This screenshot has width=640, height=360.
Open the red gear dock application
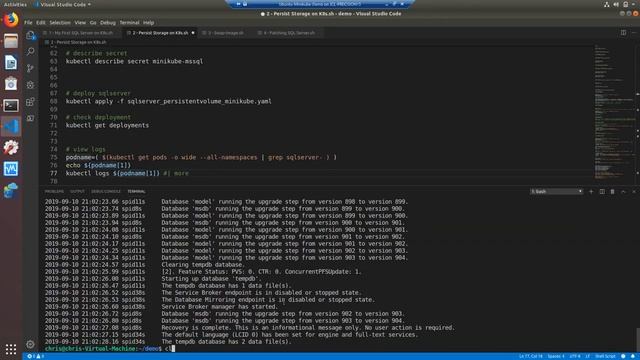point(11,147)
